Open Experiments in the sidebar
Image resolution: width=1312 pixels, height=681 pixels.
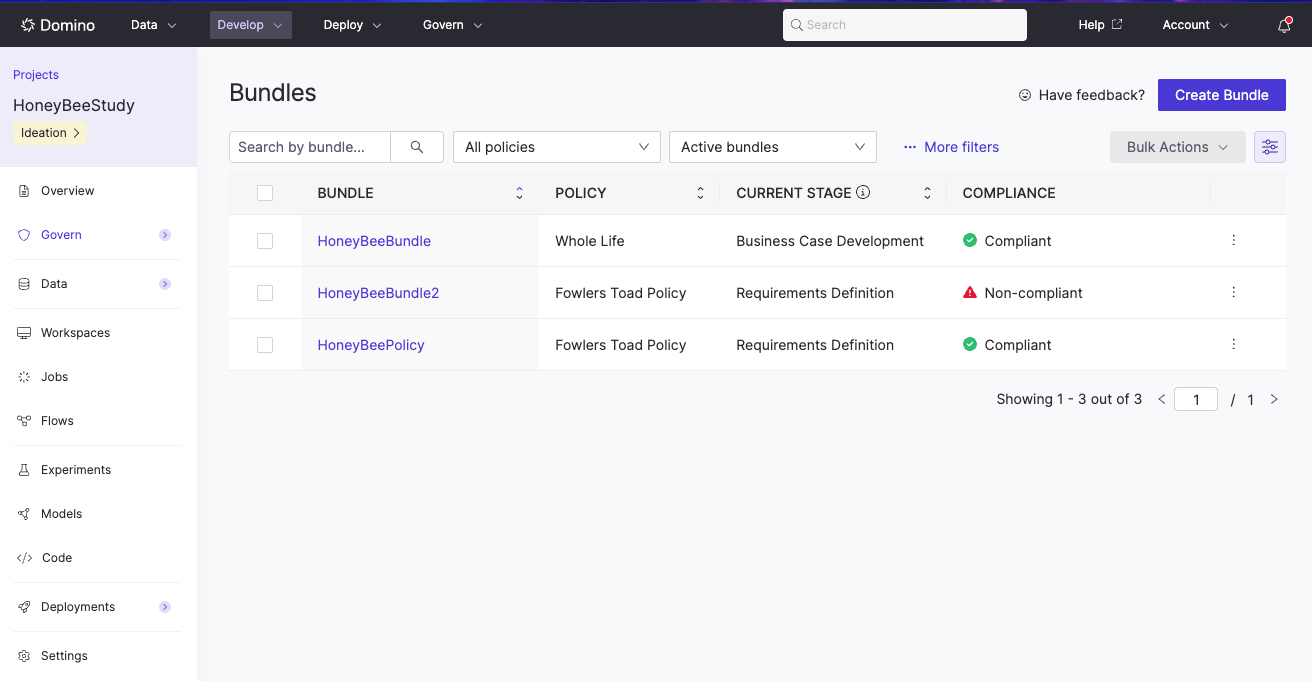click(75, 470)
